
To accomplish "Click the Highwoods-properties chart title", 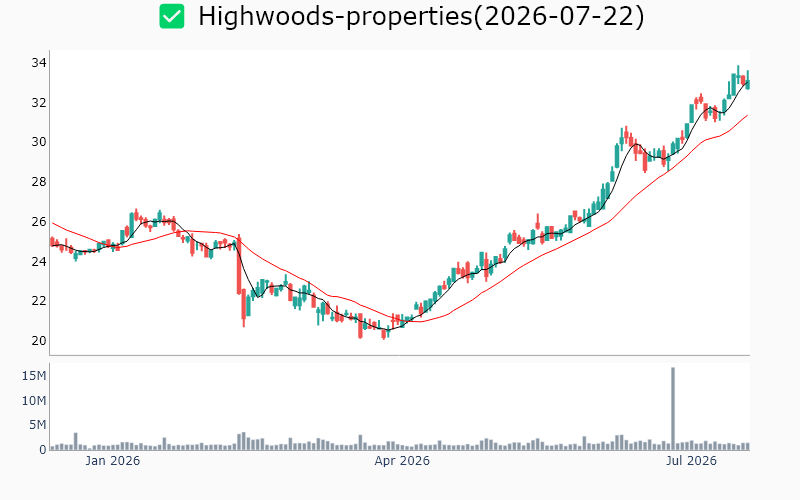I will coord(421,16).
